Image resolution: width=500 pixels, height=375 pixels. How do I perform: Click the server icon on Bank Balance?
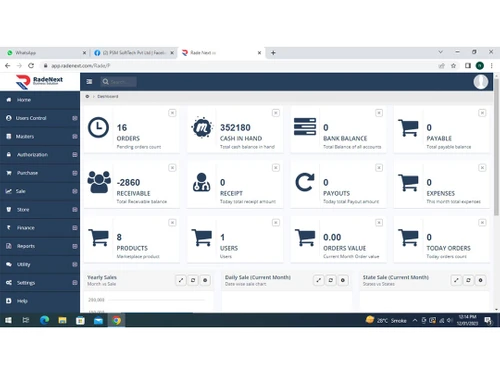click(x=305, y=126)
